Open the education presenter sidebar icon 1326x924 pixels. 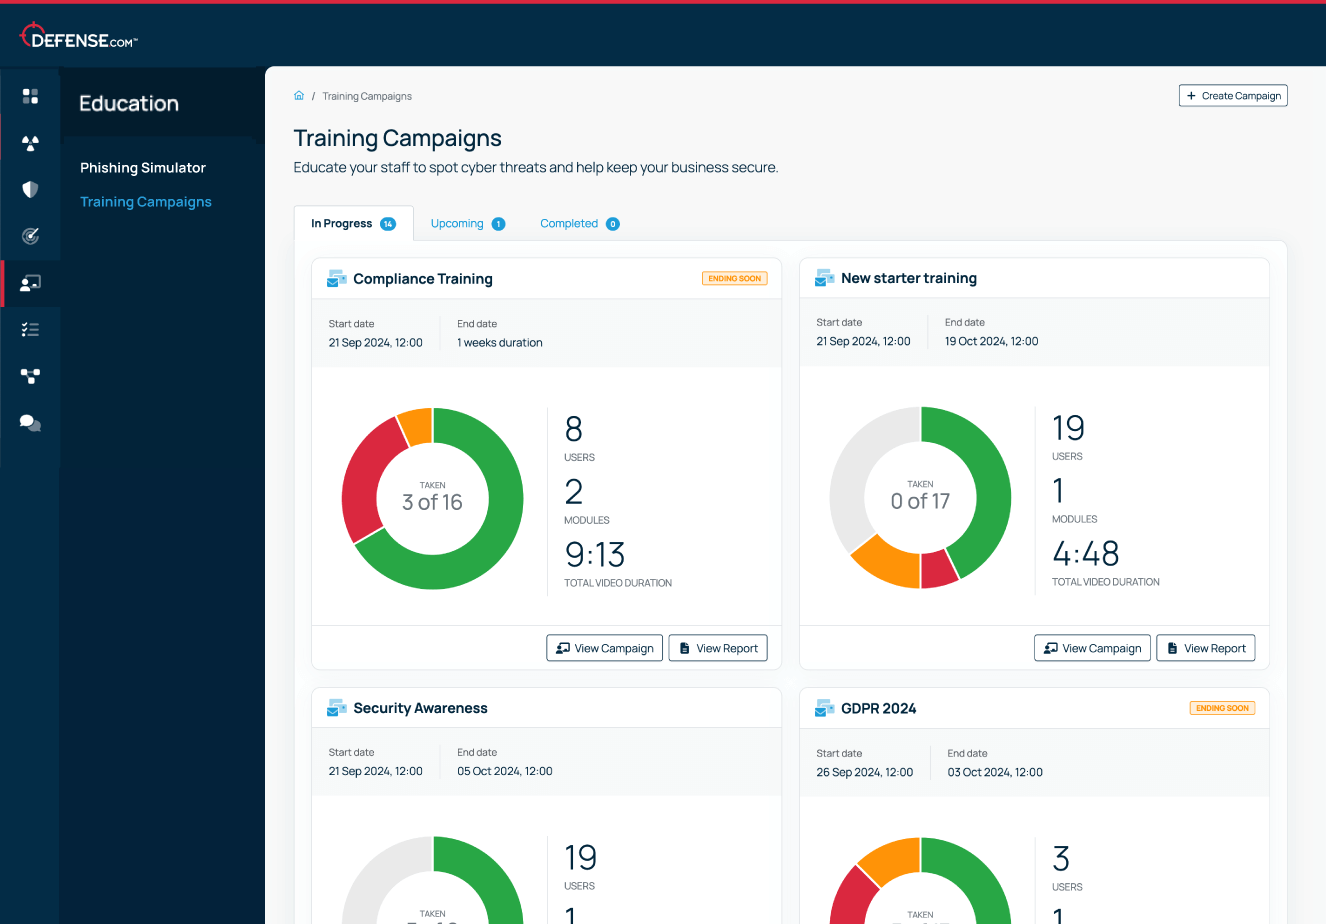pyautogui.click(x=30, y=283)
